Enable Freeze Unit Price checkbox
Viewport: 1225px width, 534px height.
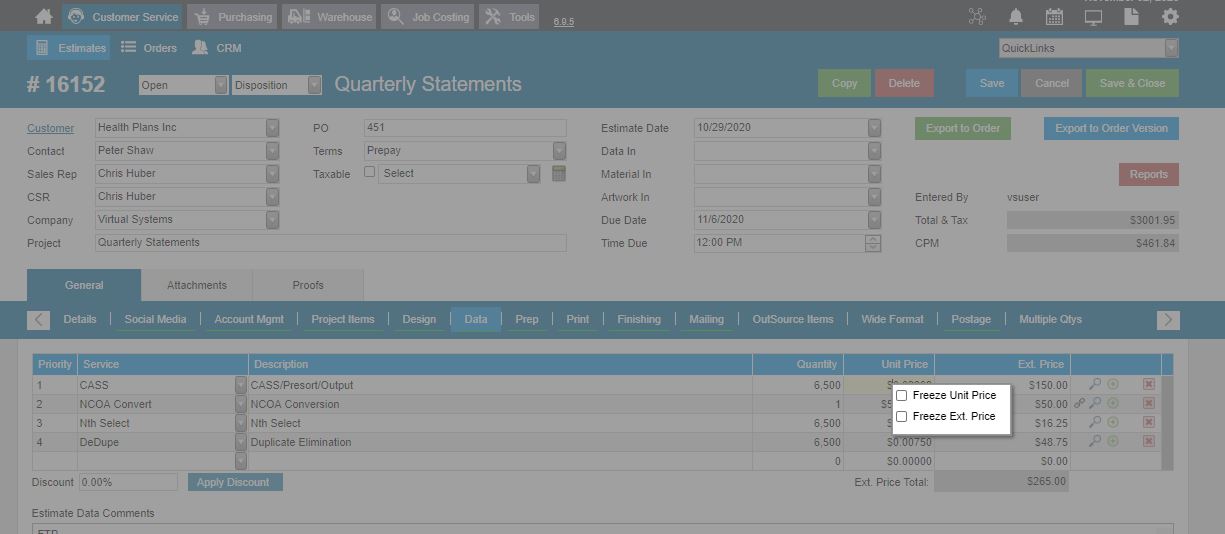(902, 395)
